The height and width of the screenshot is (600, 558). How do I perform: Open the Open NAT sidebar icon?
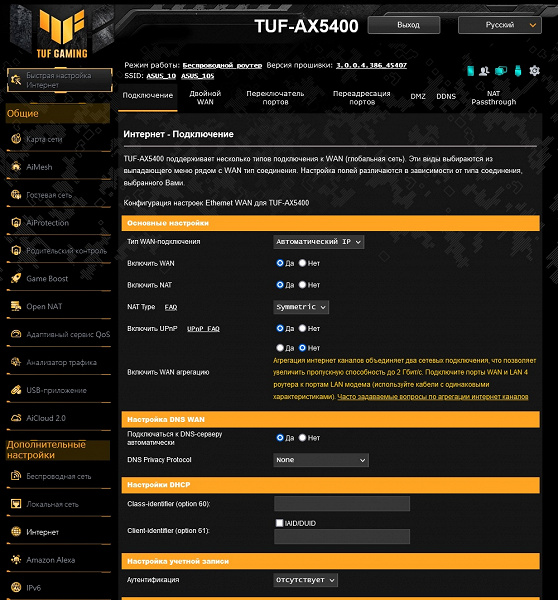tap(16, 306)
